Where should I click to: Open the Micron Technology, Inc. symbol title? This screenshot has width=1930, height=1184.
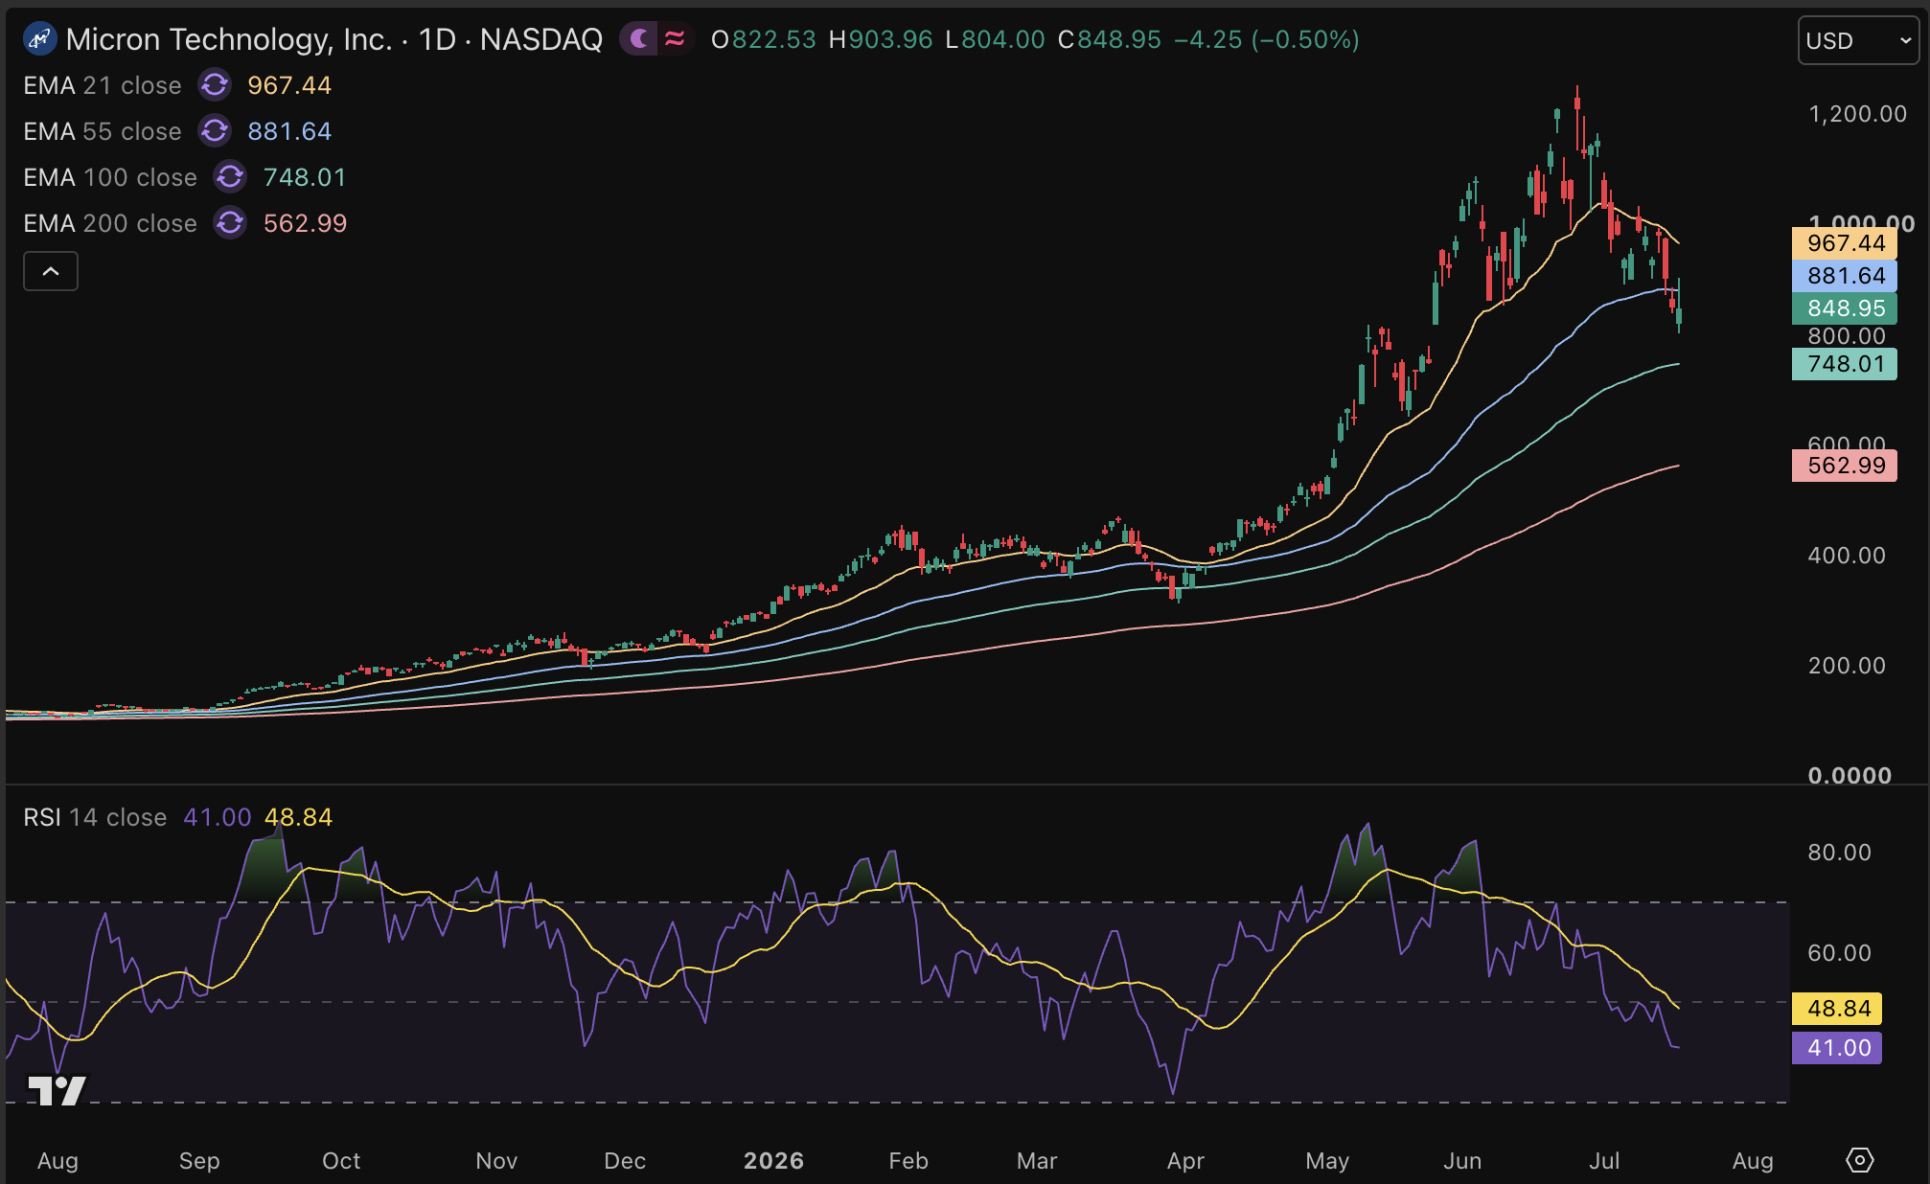pyautogui.click(x=334, y=40)
